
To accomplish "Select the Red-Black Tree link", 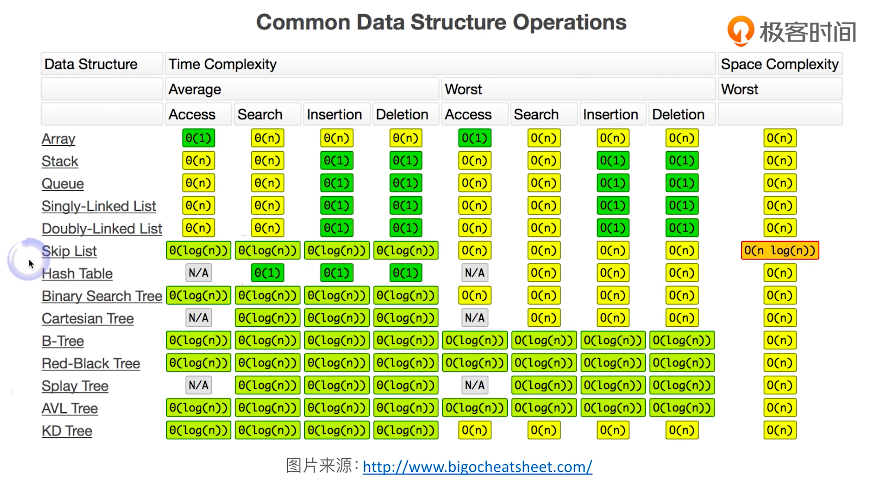I will point(91,363).
